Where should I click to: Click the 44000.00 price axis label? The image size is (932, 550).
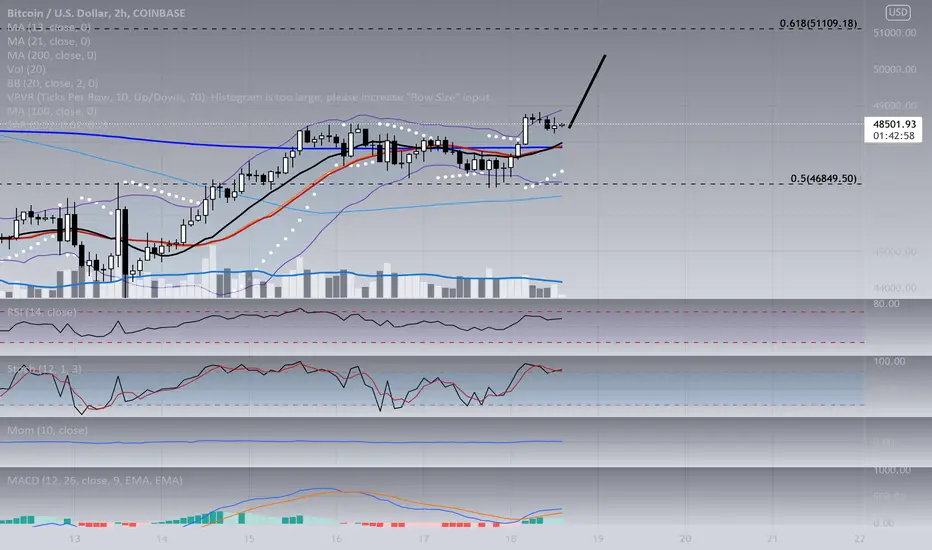click(x=895, y=288)
